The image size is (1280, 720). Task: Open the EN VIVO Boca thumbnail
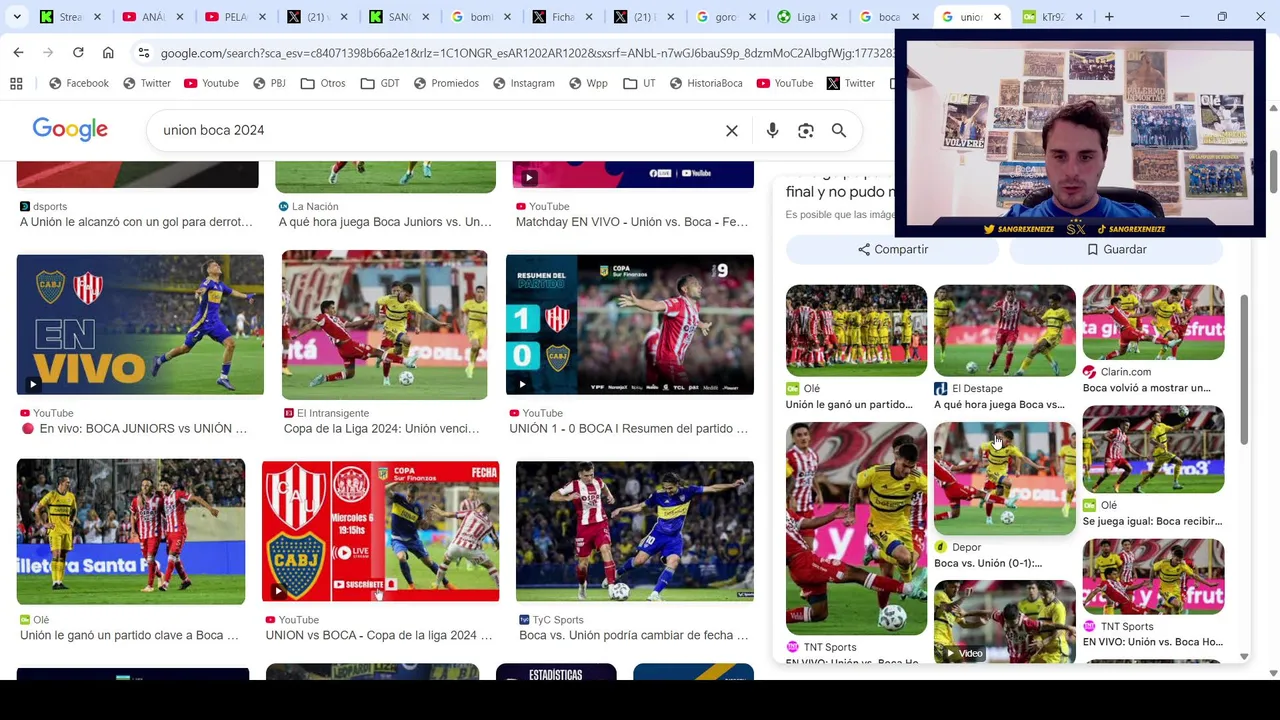tap(140, 325)
